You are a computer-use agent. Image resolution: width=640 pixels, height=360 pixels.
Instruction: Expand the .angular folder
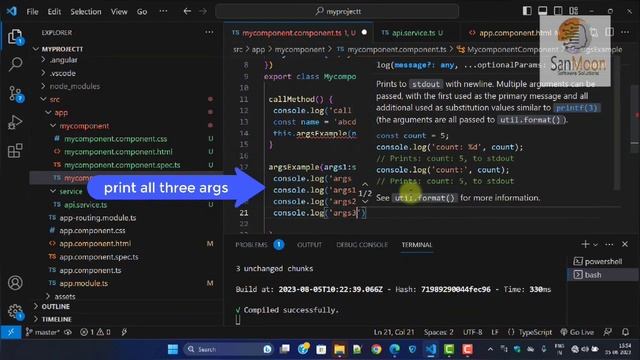pyautogui.click(x=63, y=60)
